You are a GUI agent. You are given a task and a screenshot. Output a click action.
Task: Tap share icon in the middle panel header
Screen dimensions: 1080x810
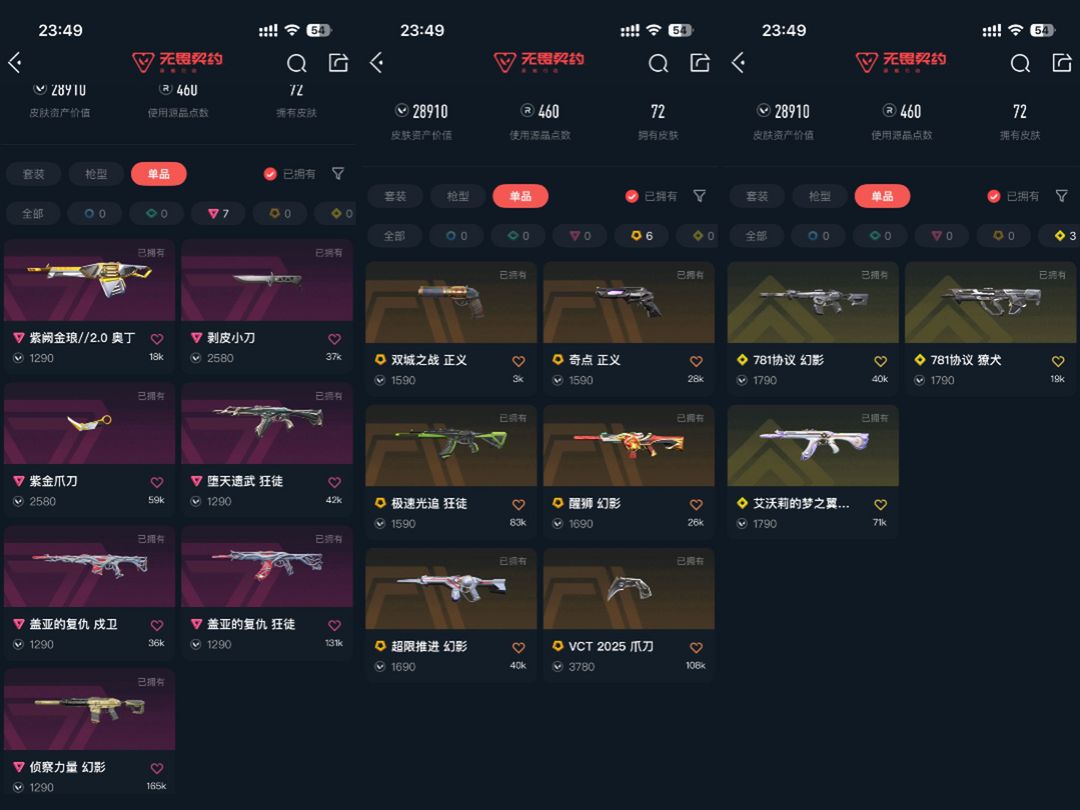pos(700,63)
